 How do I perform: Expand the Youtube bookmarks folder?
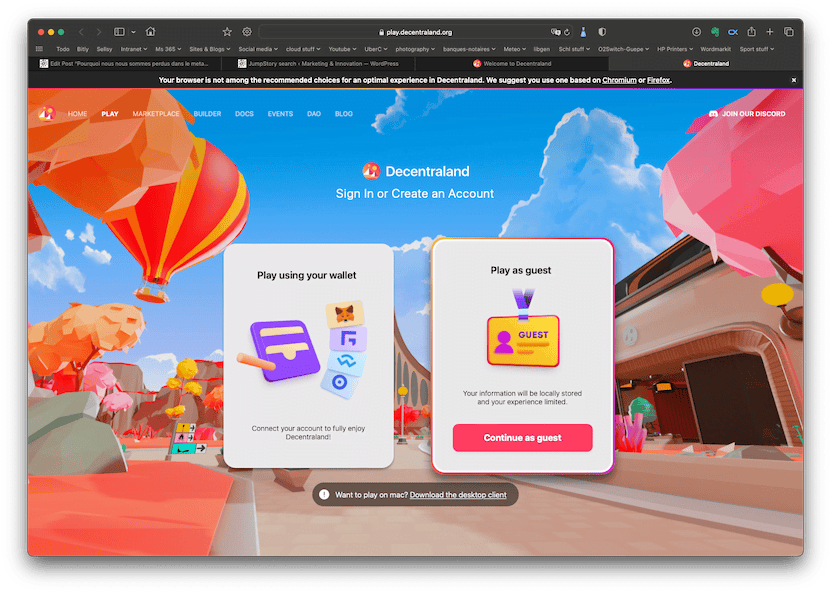pos(342,49)
